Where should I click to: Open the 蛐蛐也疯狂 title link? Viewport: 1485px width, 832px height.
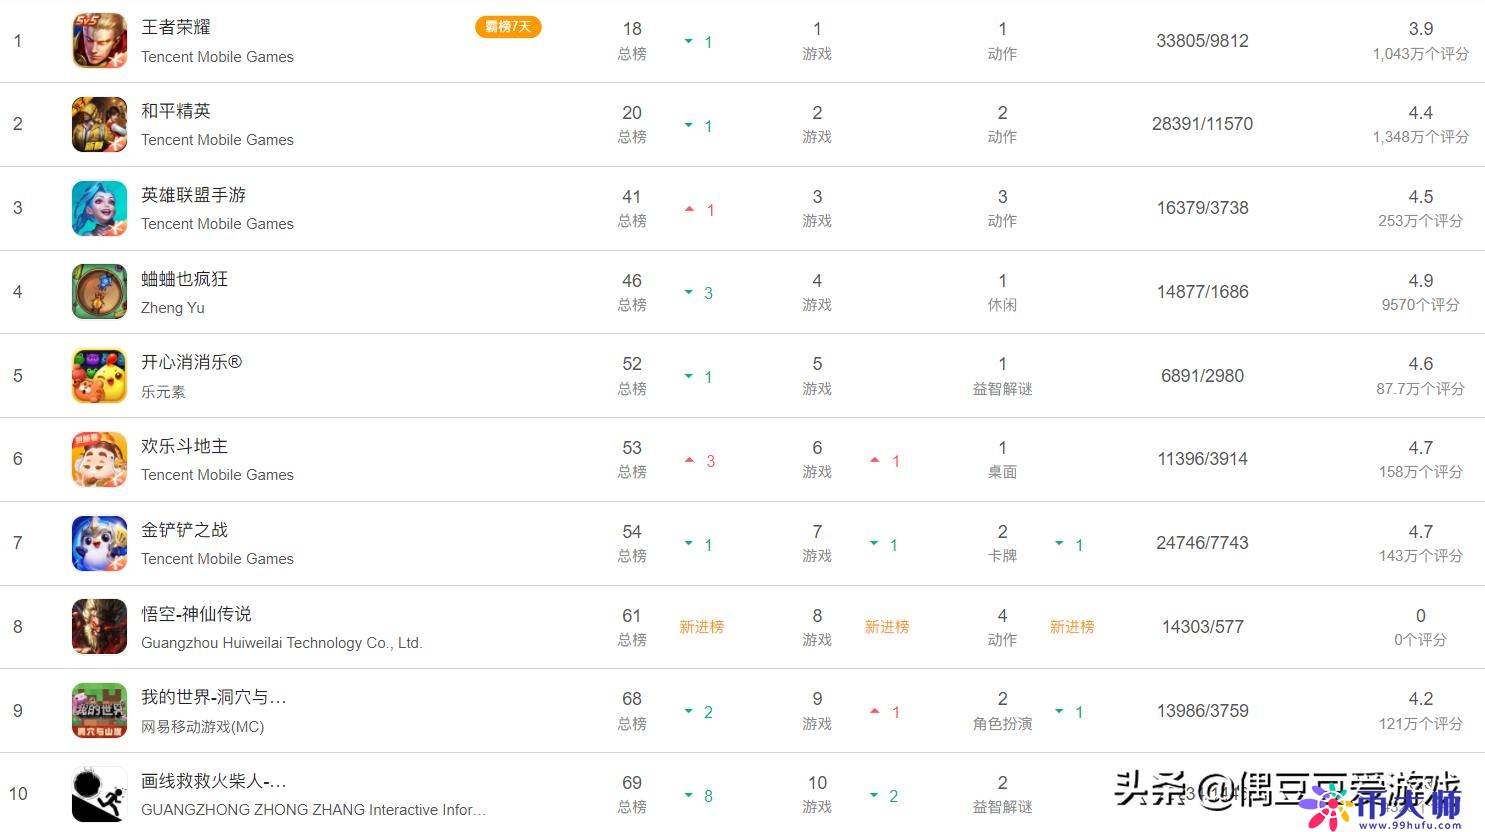point(185,279)
